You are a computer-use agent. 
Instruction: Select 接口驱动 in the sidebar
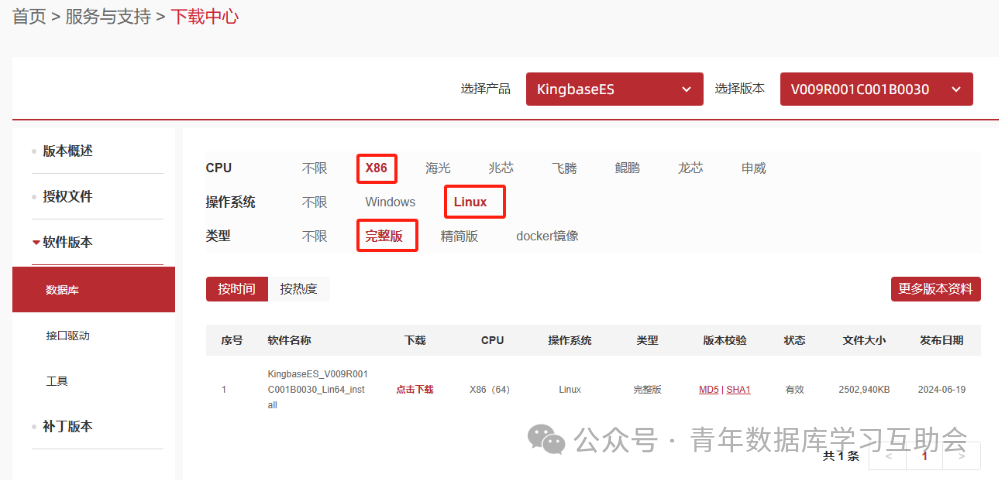point(68,335)
